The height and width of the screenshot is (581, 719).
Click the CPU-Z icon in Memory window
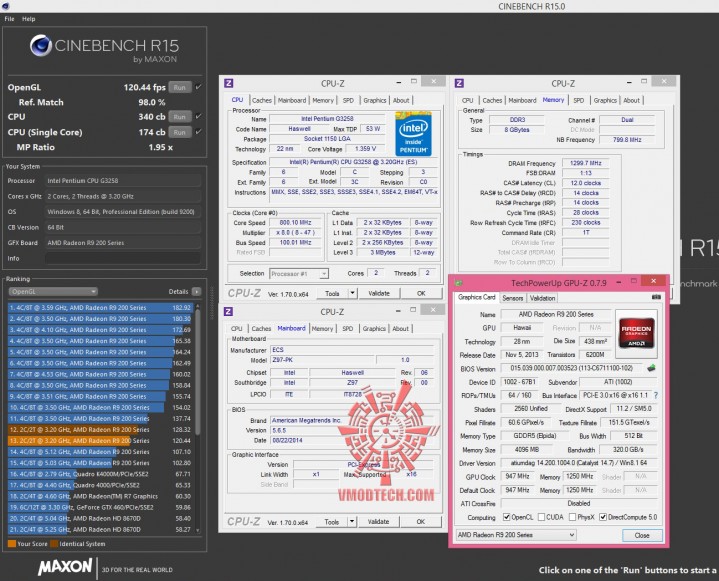click(459, 83)
